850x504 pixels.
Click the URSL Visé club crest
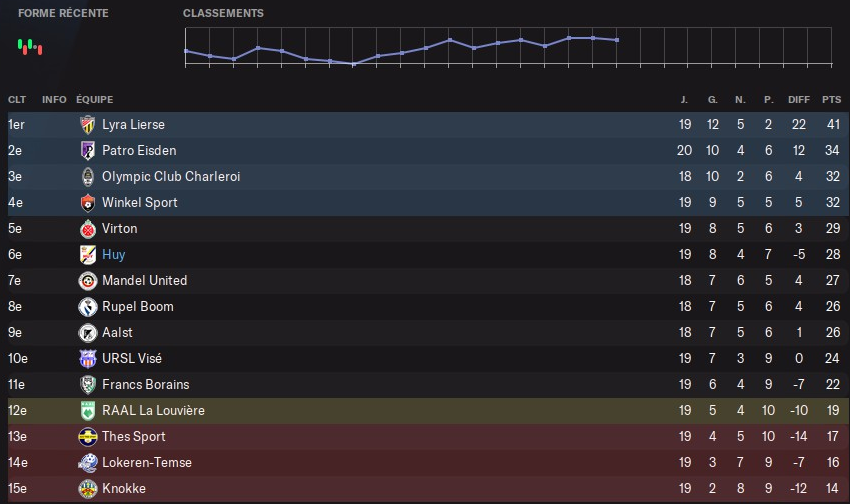(87, 359)
